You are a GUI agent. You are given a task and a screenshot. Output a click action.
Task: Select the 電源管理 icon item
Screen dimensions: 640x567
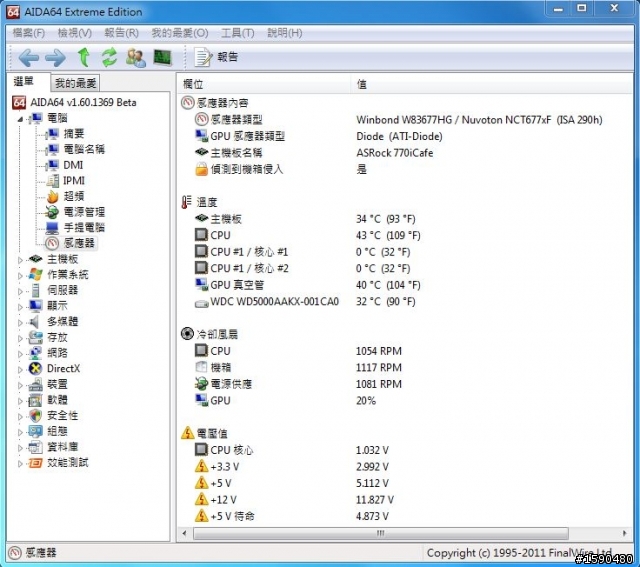point(52,212)
